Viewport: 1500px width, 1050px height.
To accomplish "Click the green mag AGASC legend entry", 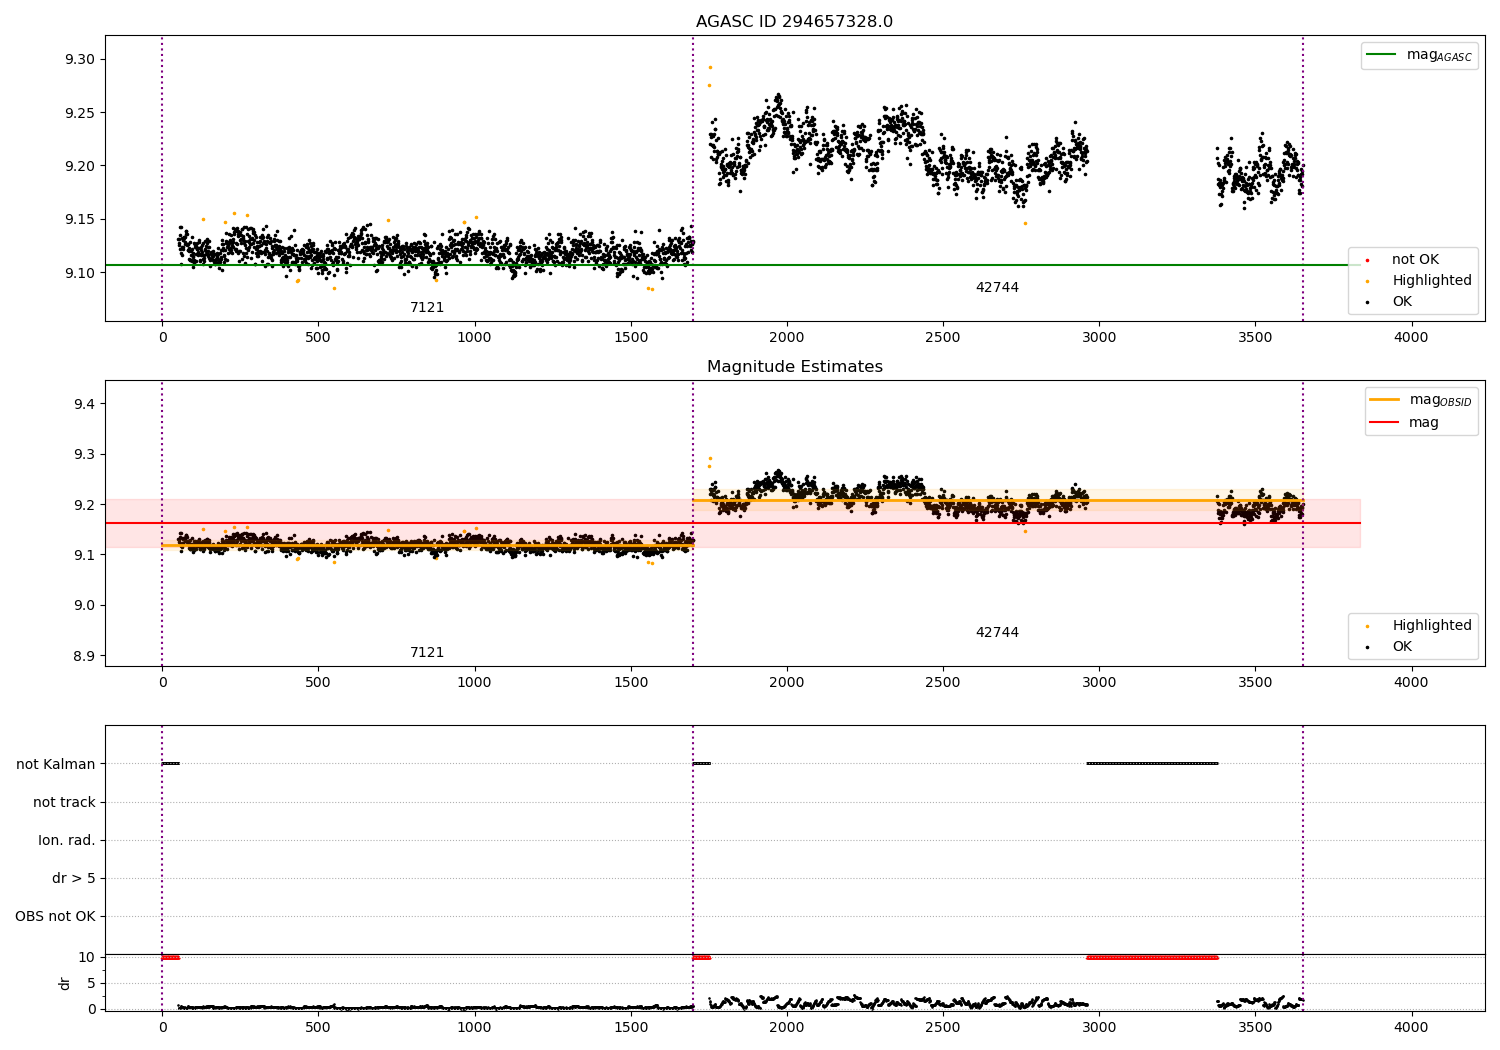I will [1419, 56].
